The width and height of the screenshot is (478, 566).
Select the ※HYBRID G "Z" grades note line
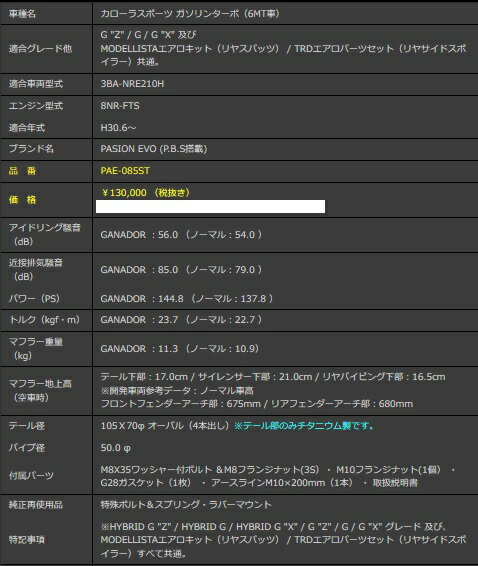tap(274, 527)
